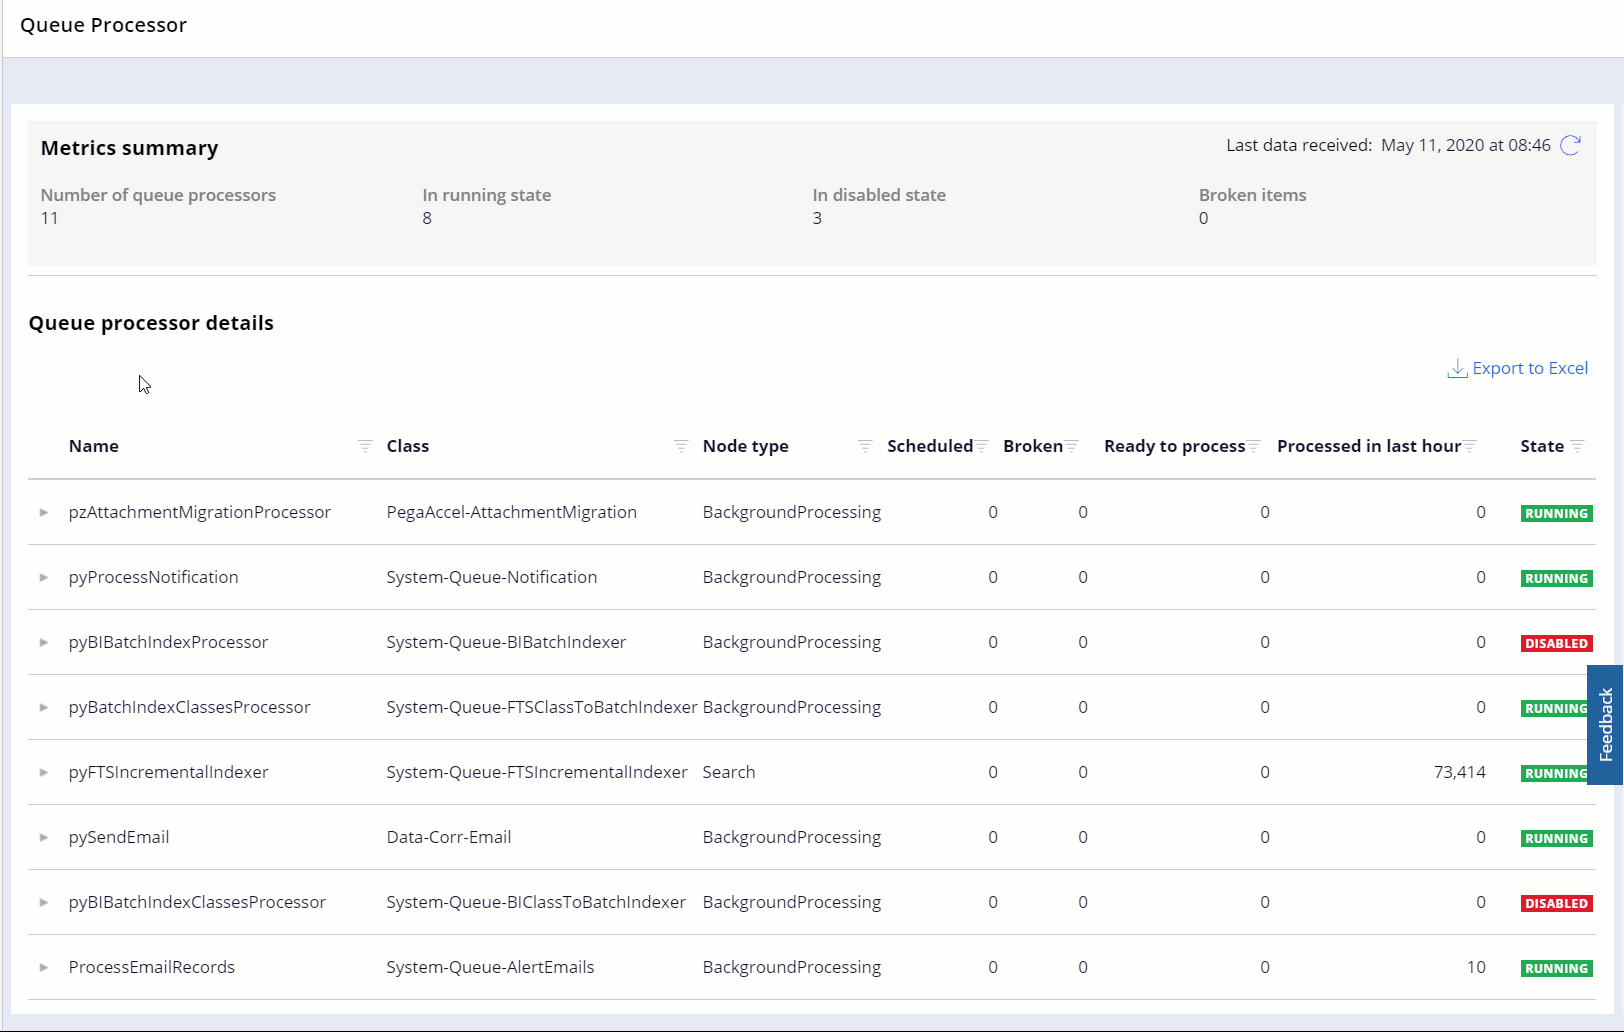Filter the Scheduled column
This screenshot has height=1032, width=1624.
(982, 446)
